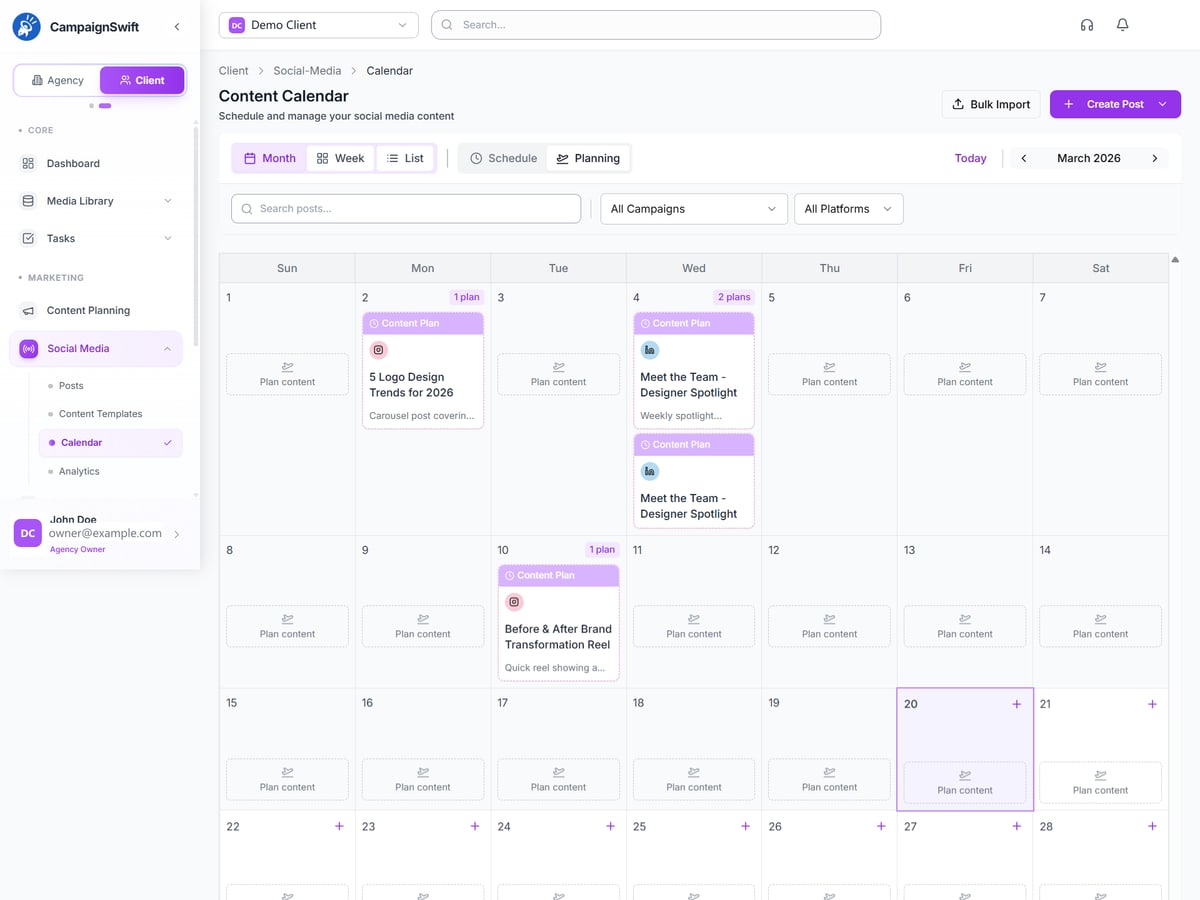1200x900 pixels.
Task: Go to the next month arrow
Action: point(1155,158)
